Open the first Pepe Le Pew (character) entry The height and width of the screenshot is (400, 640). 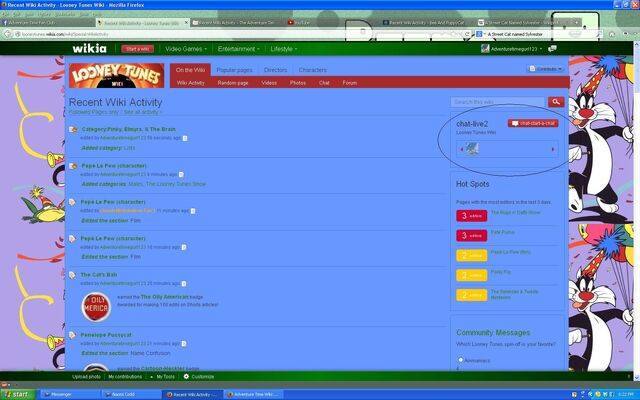pos(114,166)
